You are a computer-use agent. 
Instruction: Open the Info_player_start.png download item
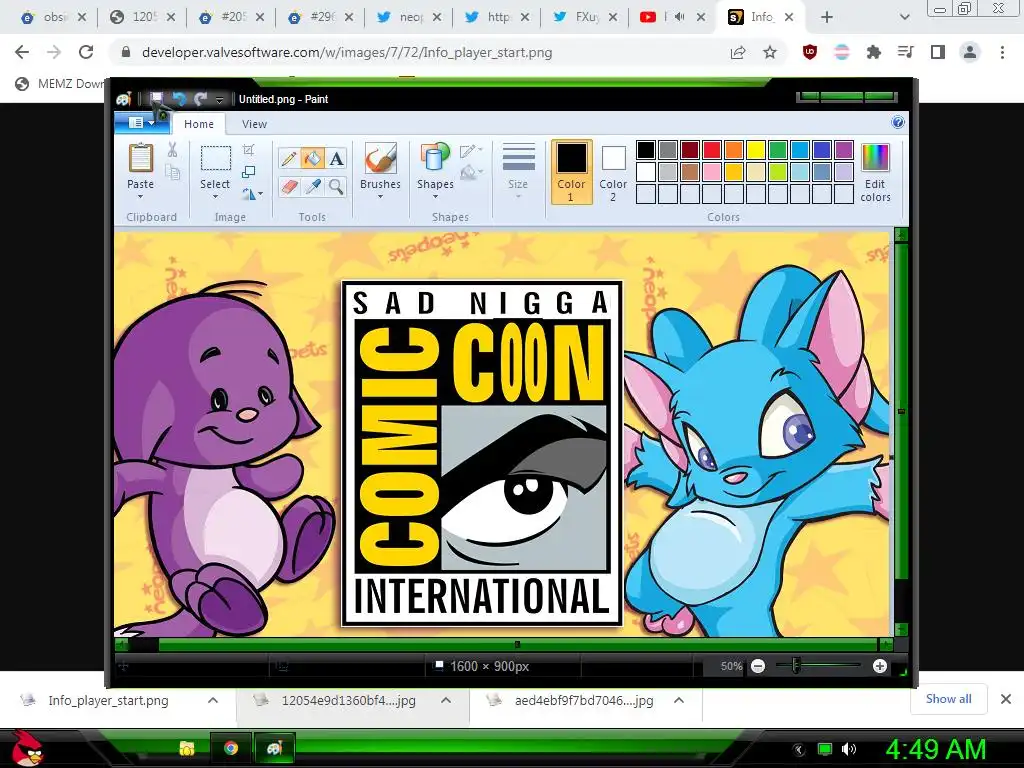(x=108, y=701)
